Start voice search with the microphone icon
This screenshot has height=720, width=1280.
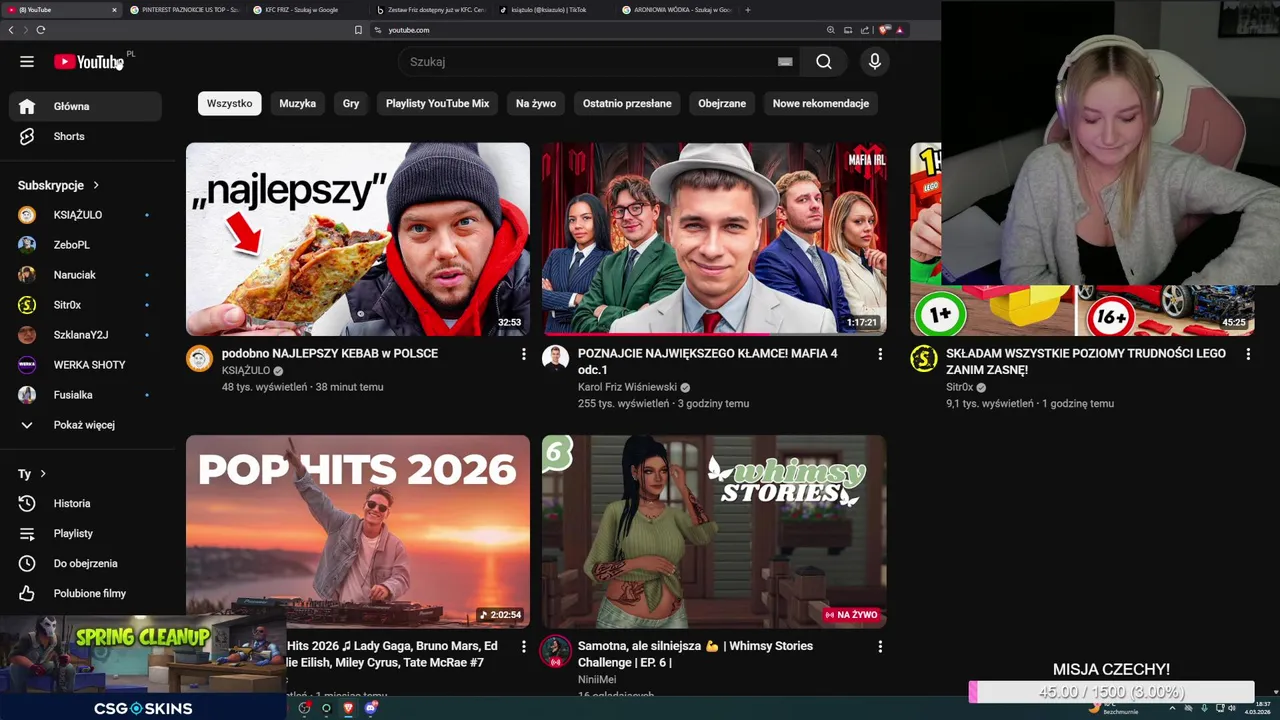pos(874,62)
